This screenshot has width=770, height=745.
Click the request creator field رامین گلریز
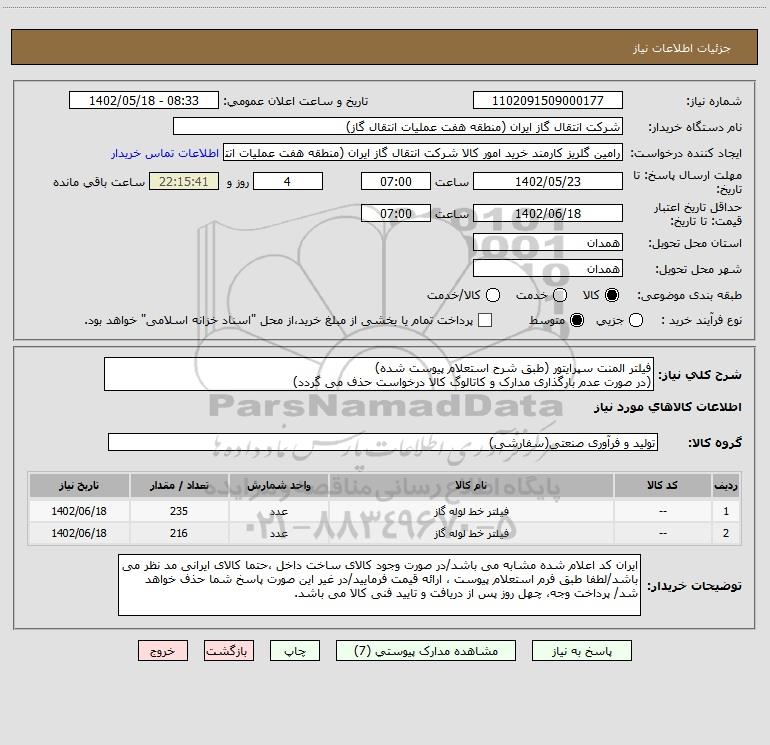(x=423, y=153)
